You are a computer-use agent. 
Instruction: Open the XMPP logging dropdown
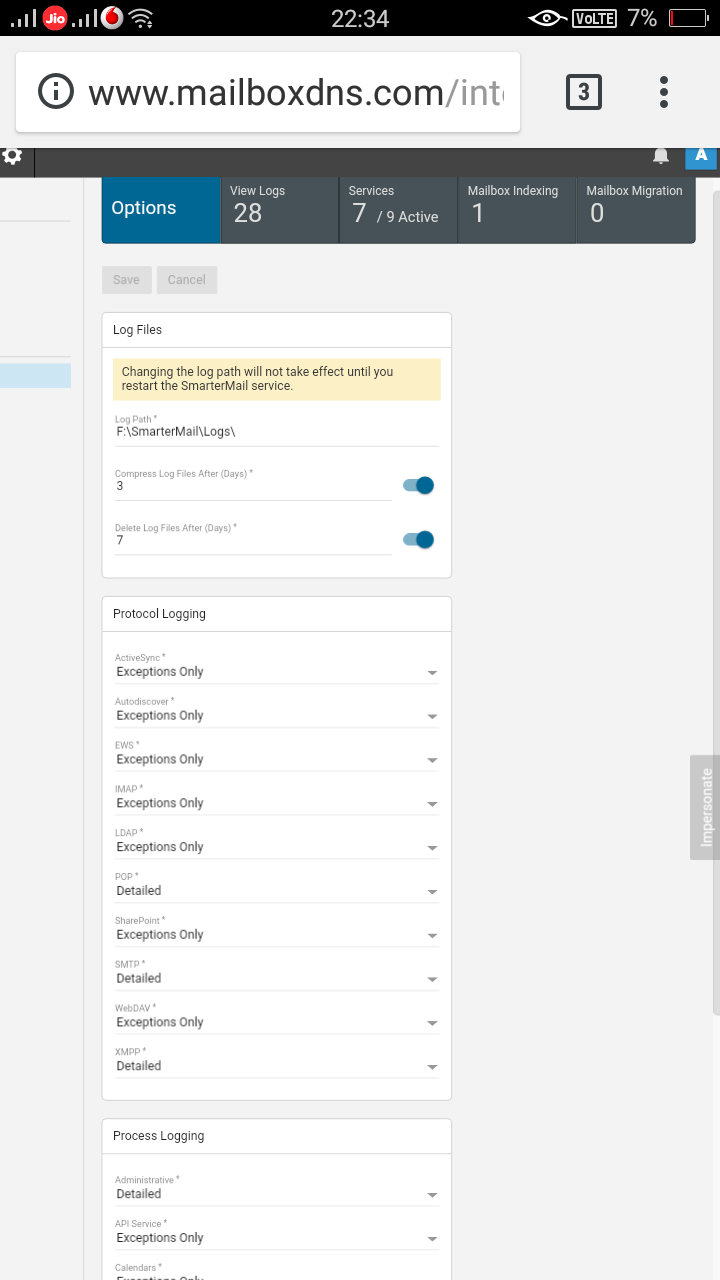[x=276, y=1066]
